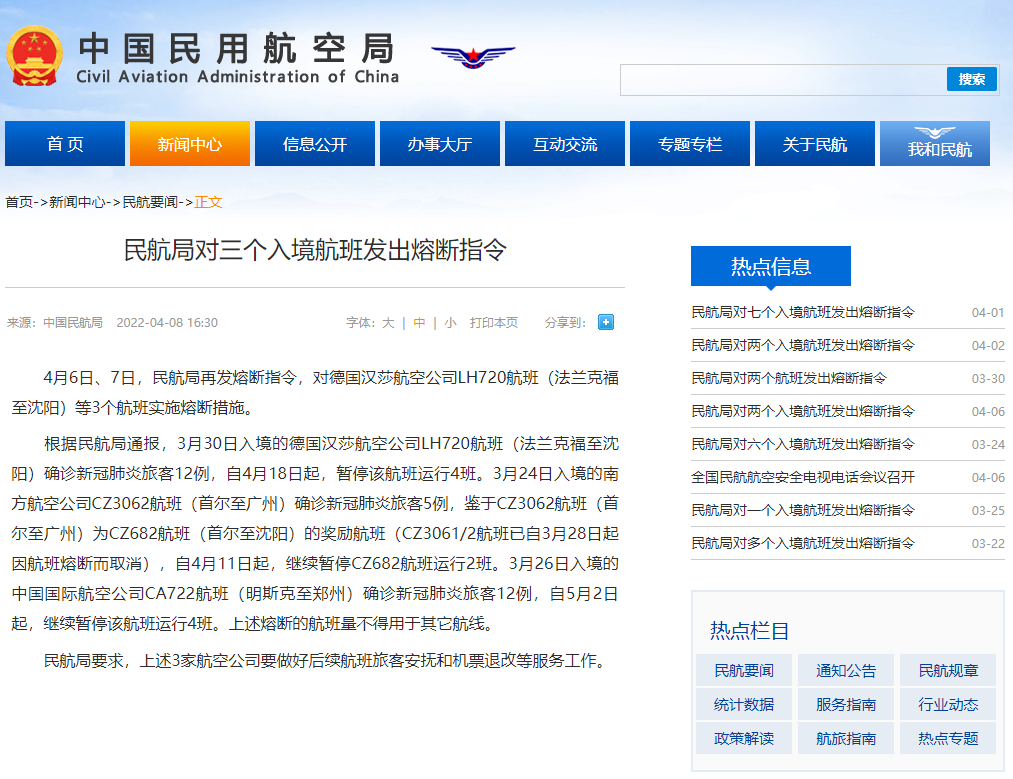This screenshot has width=1013, height=779.
Task: Click the search button 搜索
Action: pyautogui.click(x=971, y=80)
